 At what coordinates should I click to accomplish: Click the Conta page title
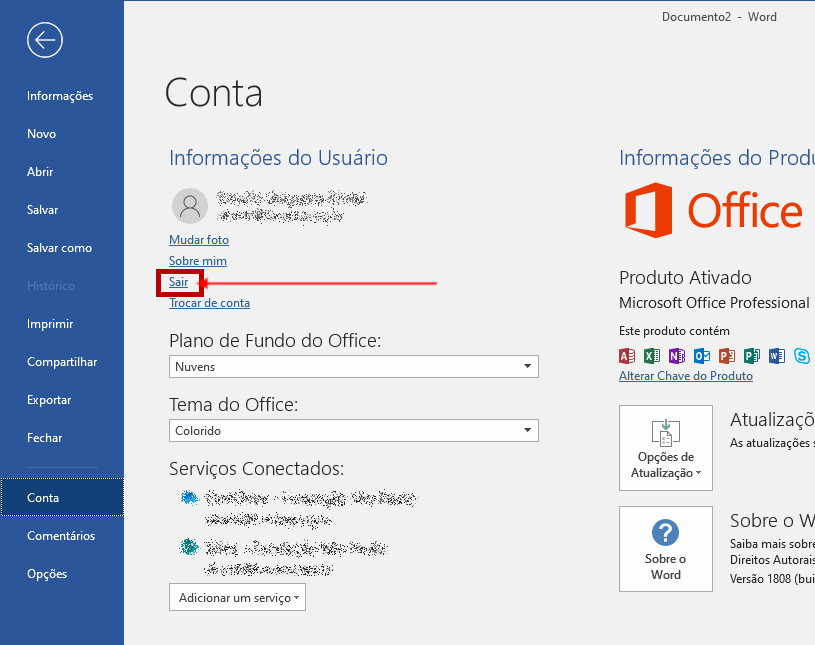point(214,93)
